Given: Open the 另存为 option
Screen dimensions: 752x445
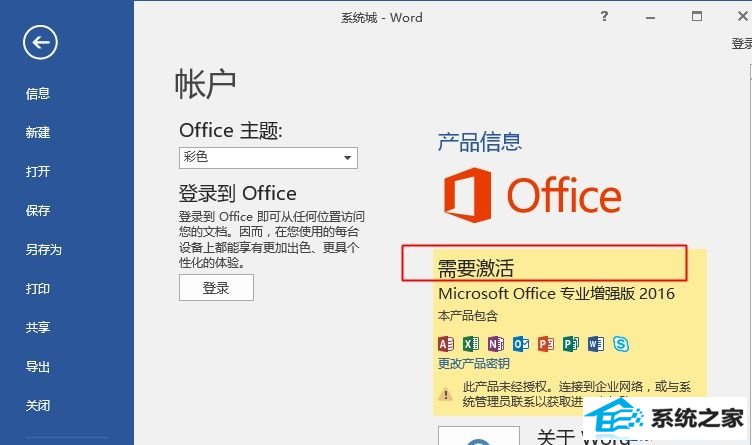Looking at the screenshot, I should coord(44,249).
